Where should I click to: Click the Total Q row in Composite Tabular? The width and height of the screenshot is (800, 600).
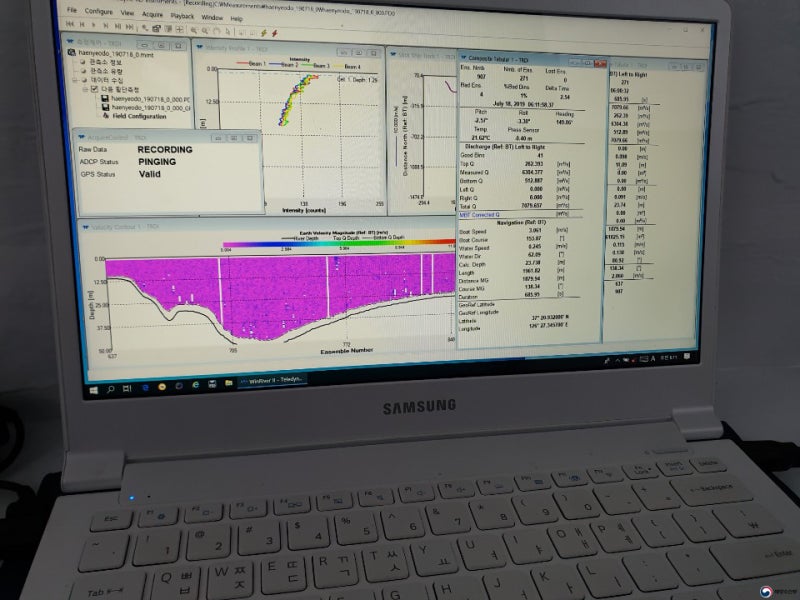click(x=514, y=206)
